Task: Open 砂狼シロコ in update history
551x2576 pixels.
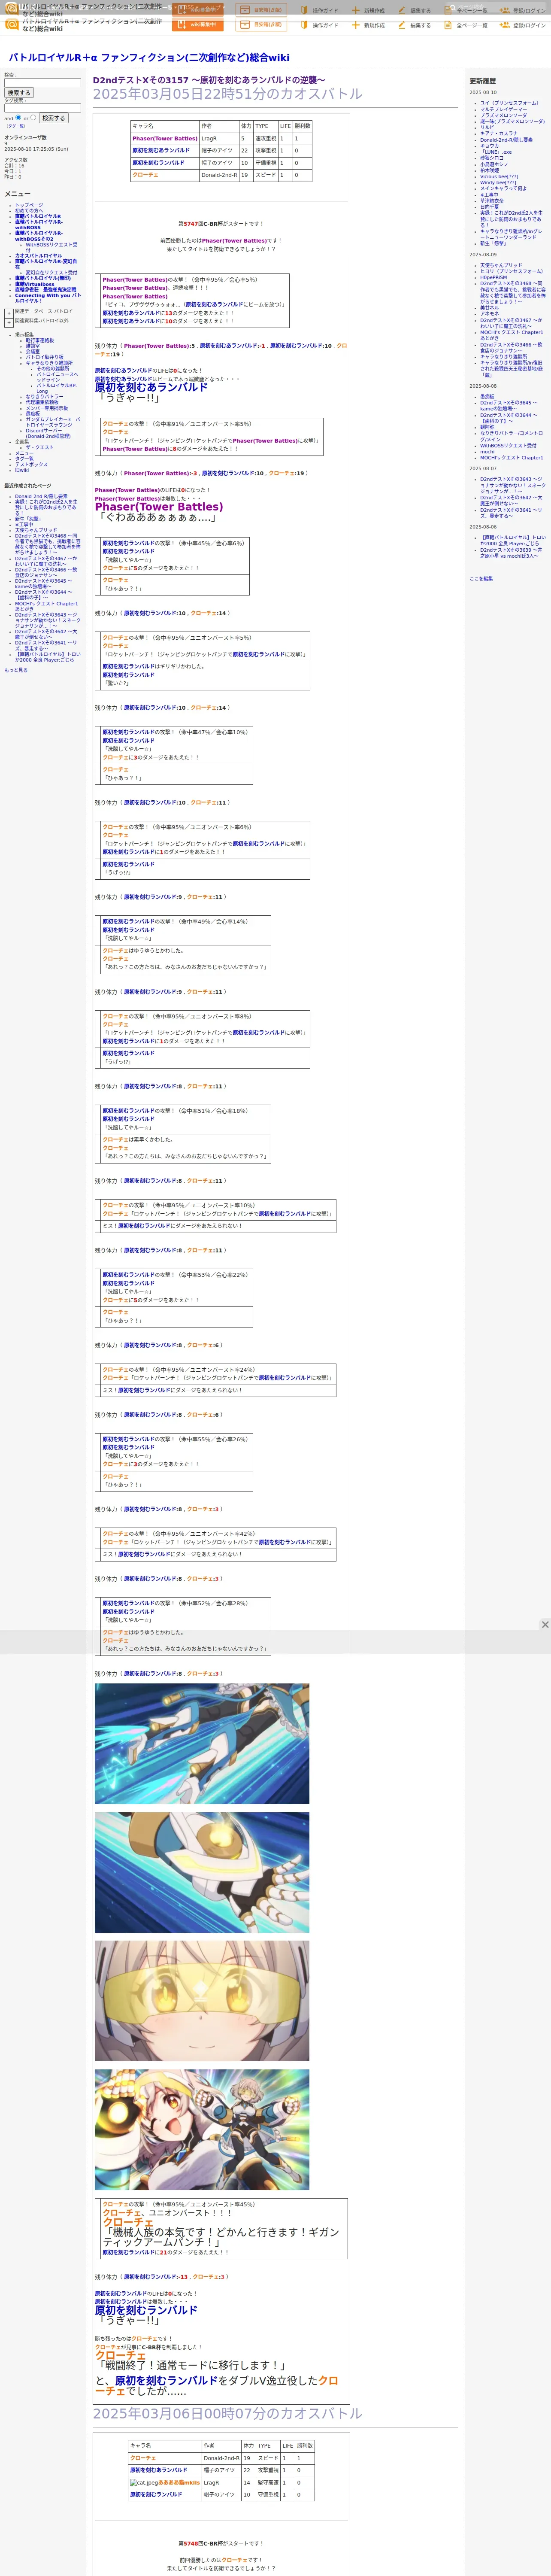Action: click(x=492, y=158)
